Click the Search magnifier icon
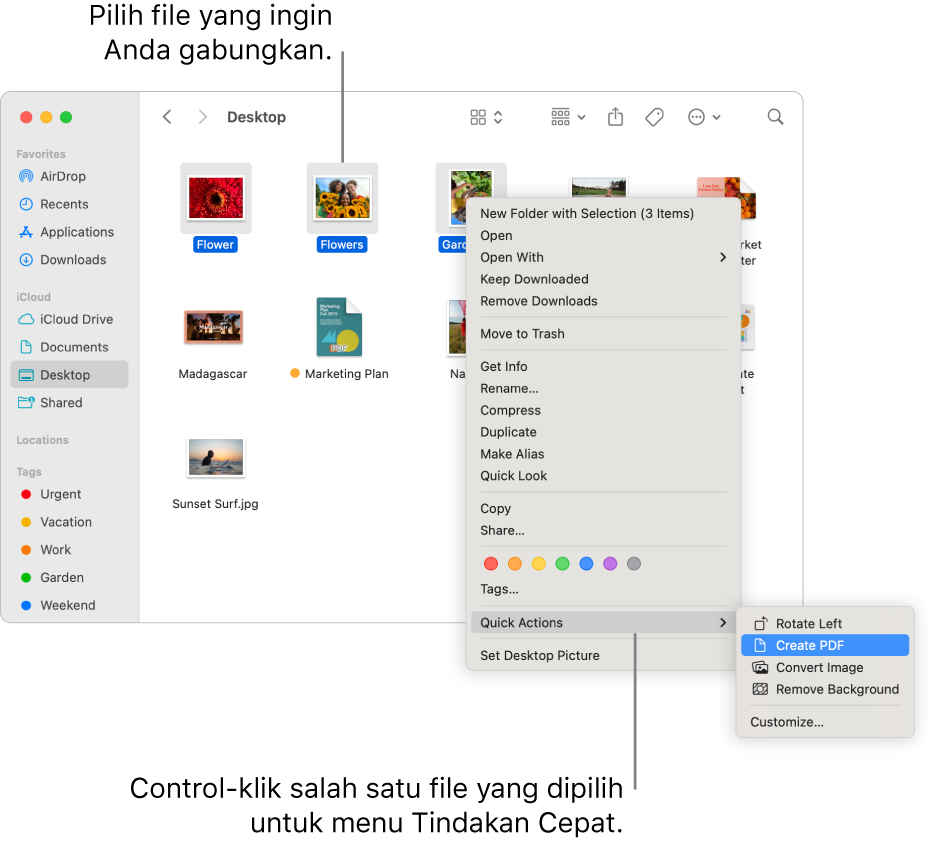931x843 pixels. [x=775, y=117]
